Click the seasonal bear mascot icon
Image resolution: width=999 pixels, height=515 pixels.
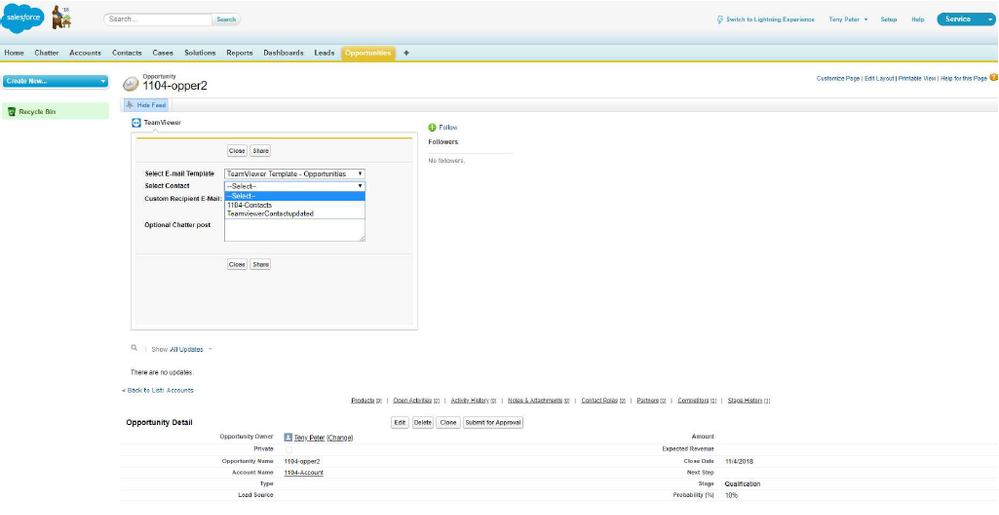(61, 17)
